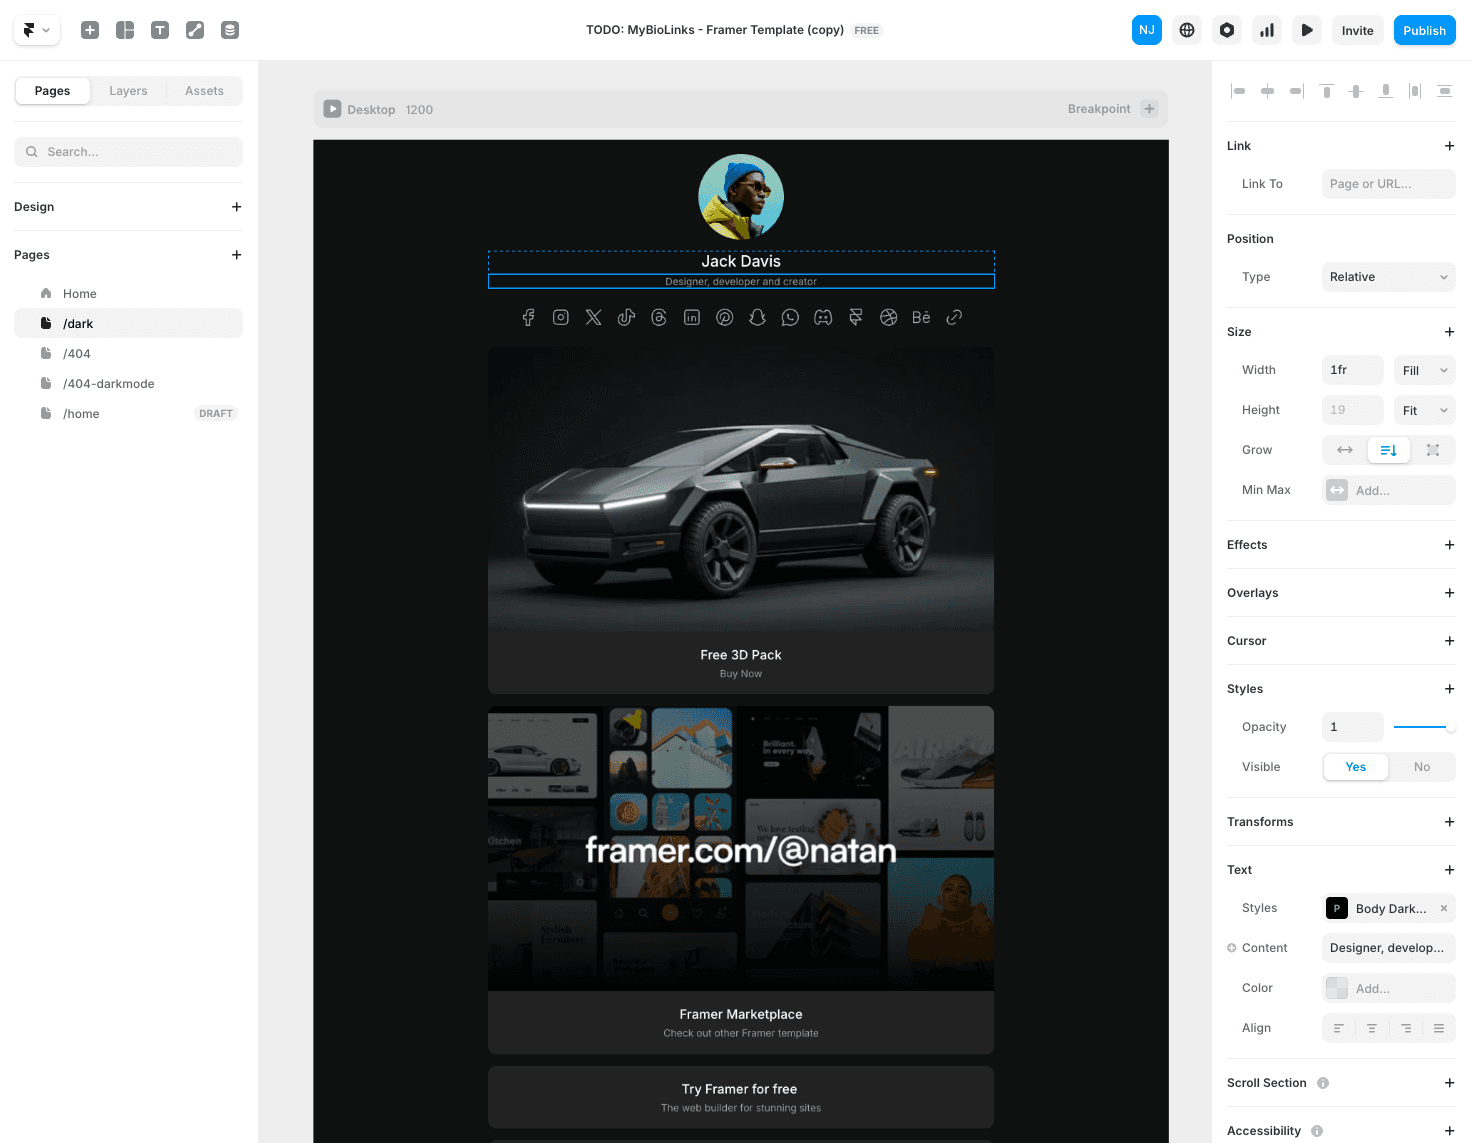Click the Invite button
This screenshot has width=1471, height=1143.
pyautogui.click(x=1357, y=30)
